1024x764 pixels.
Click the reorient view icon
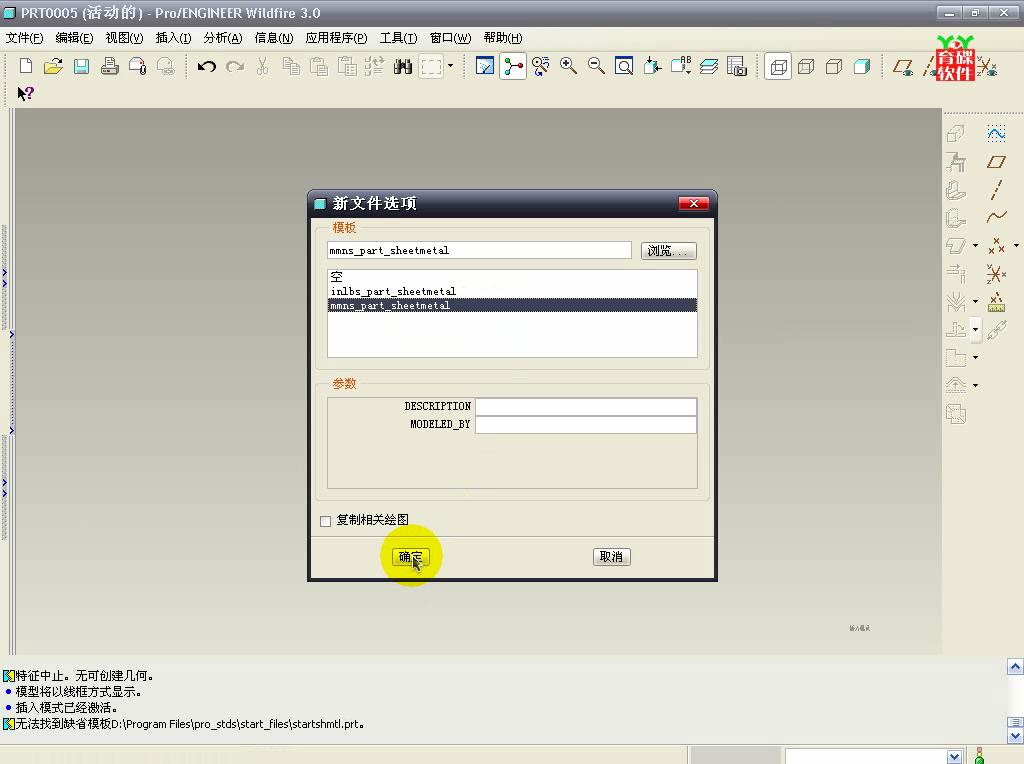click(652, 66)
